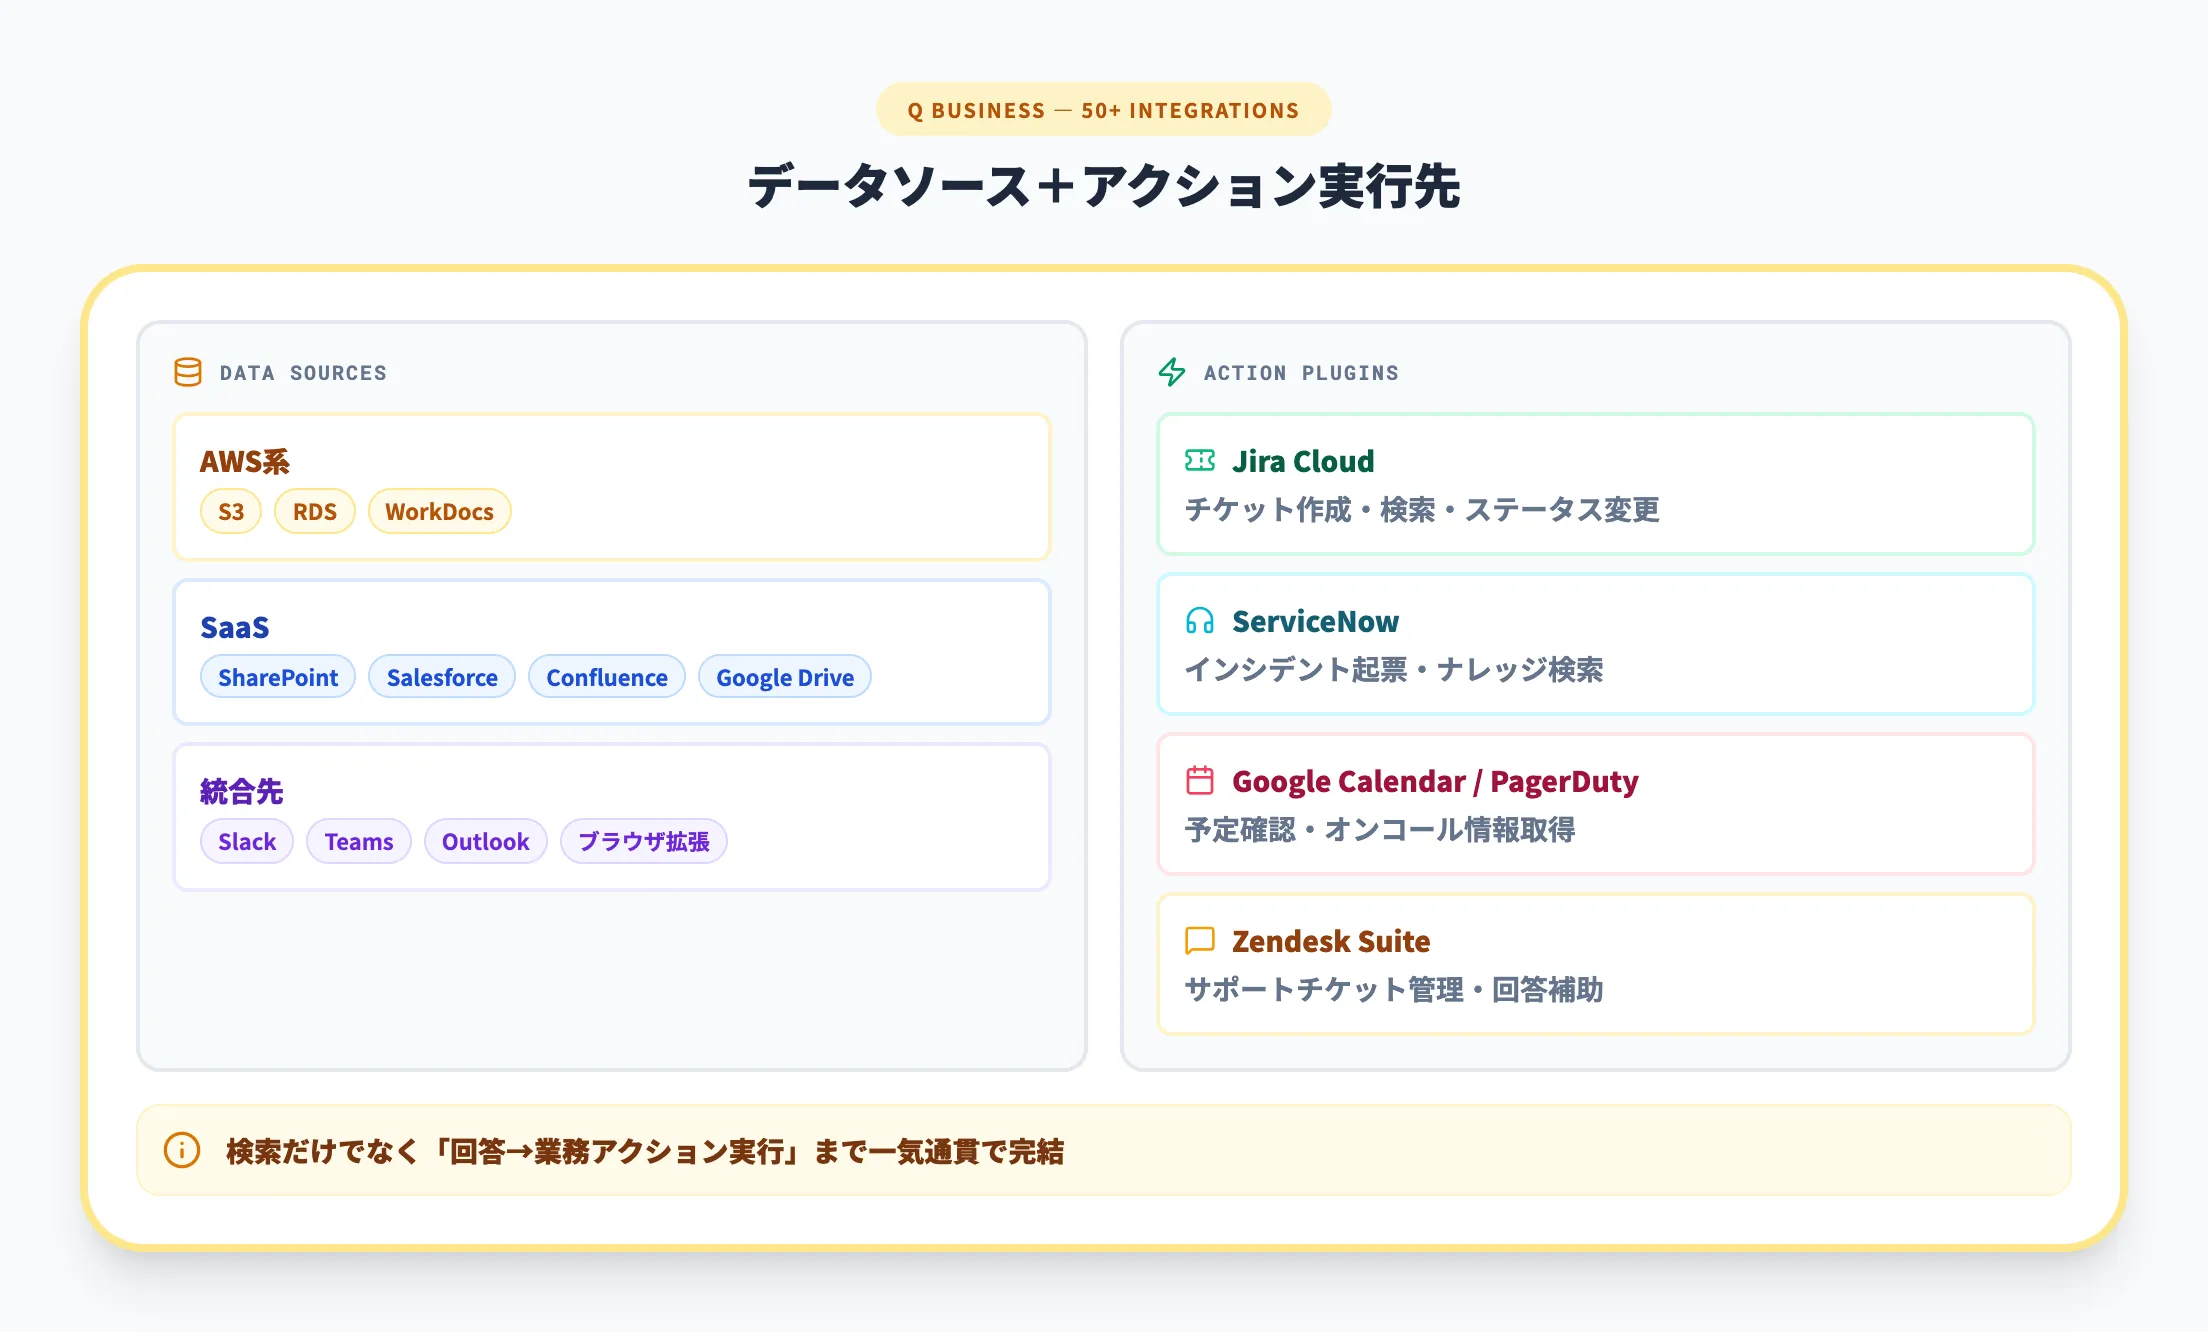Click the database icon beside DATA SOURCES
This screenshot has width=2208, height=1332.
188,372
